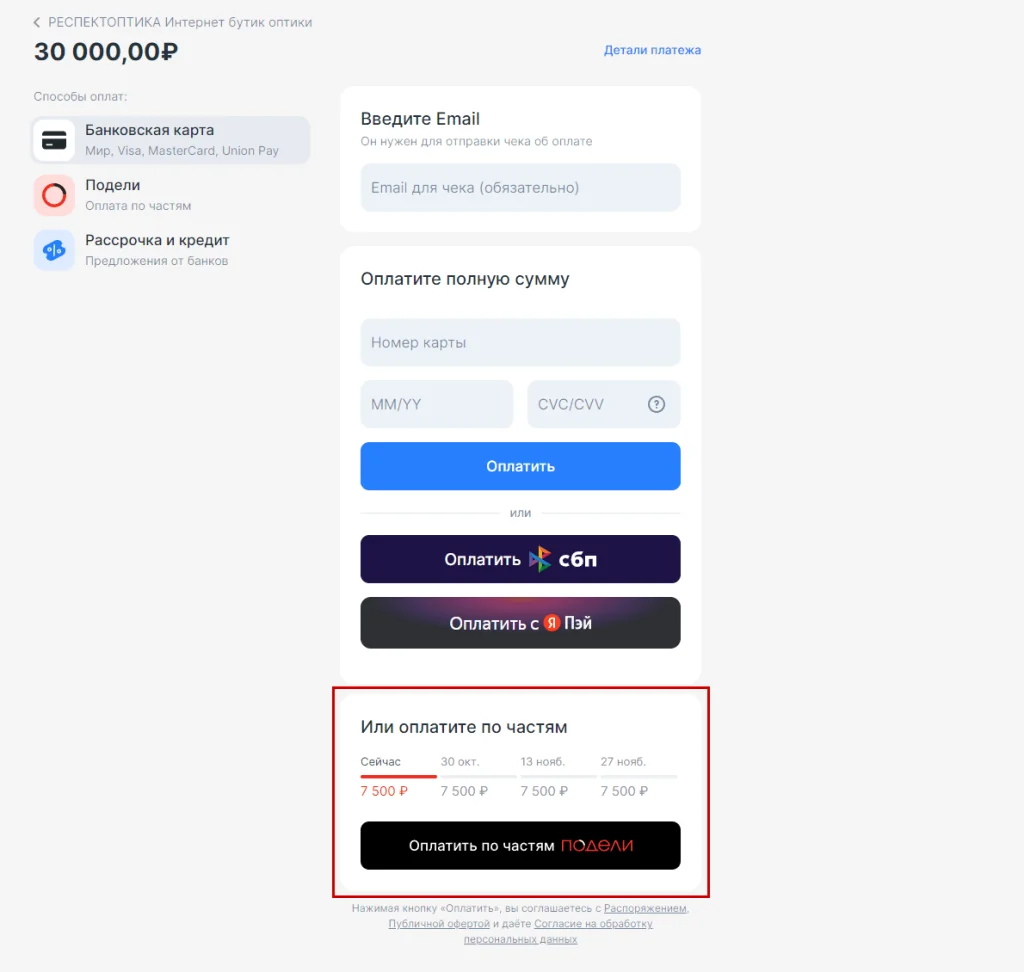1024x972 pixels.
Task: Select Банковская карта payment method
Action: pos(171,140)
